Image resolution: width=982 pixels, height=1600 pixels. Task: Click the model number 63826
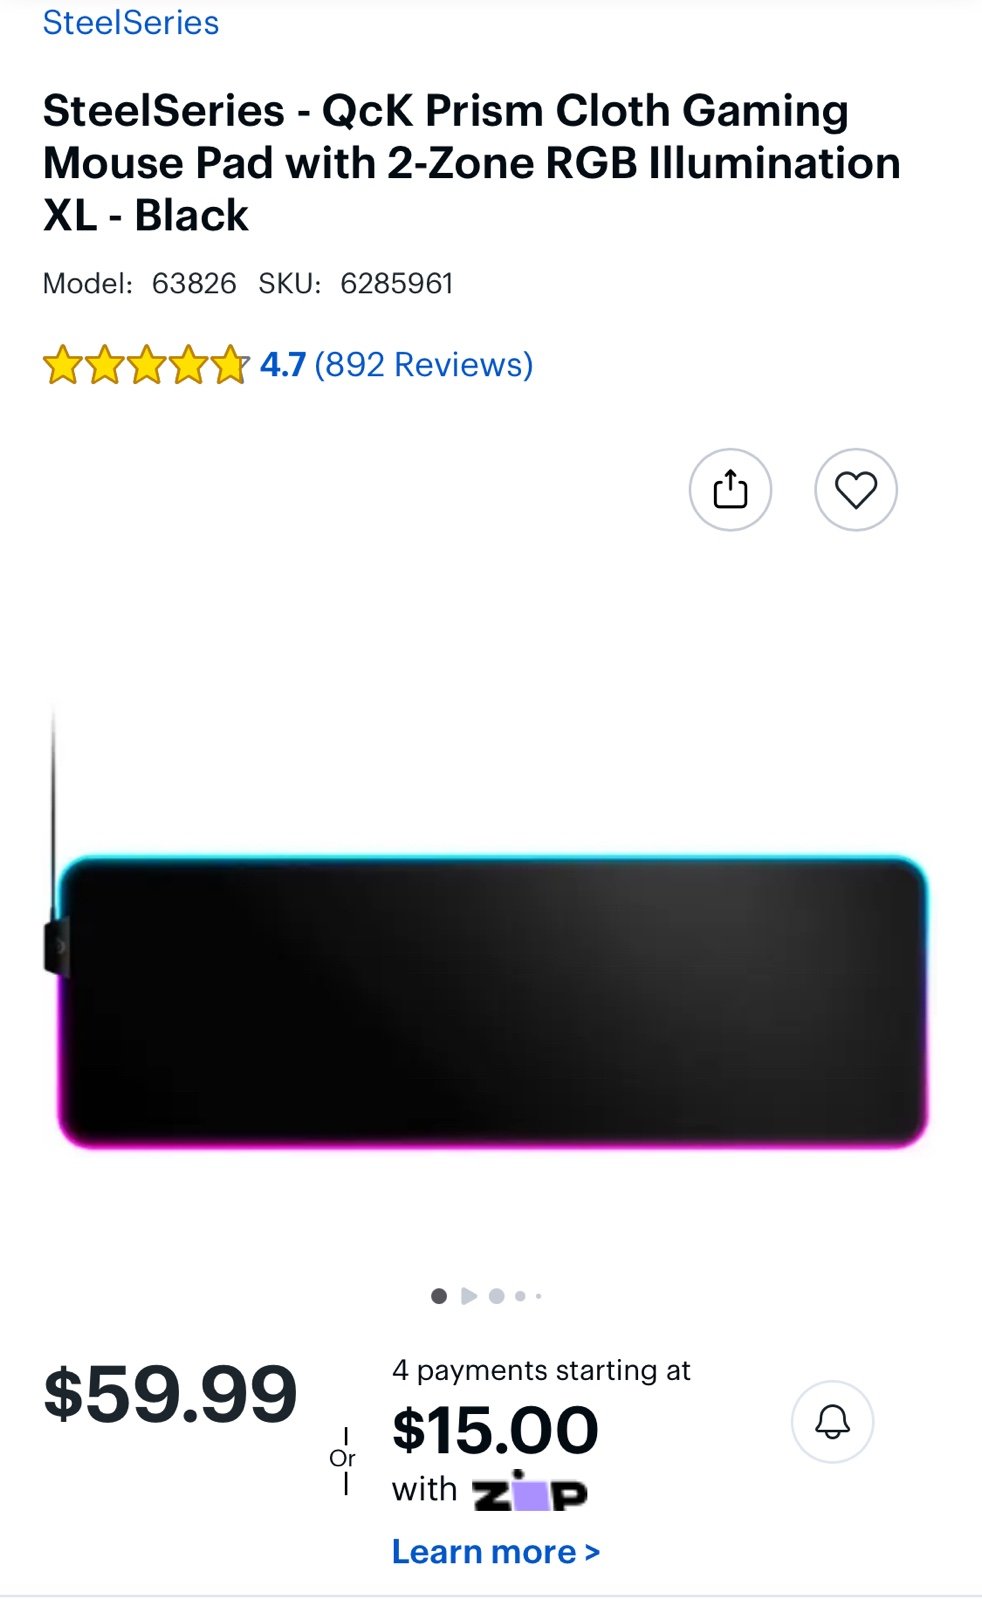(x=194, y=284)
